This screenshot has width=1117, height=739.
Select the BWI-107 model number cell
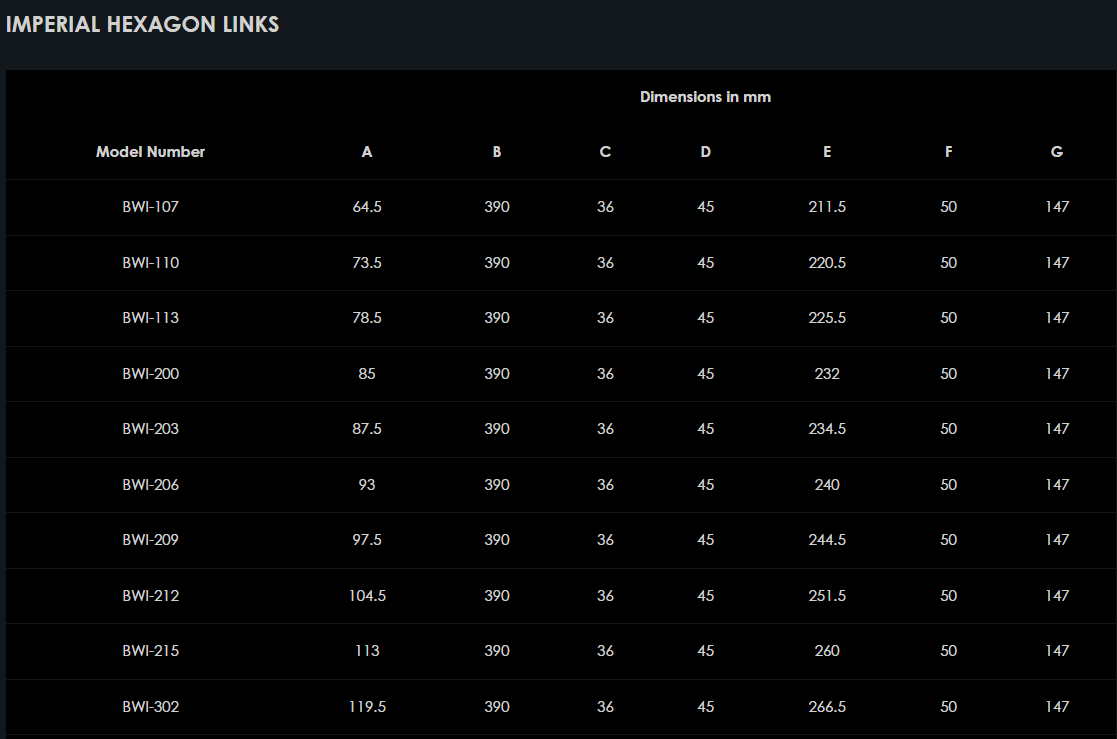tap(151, 207)
